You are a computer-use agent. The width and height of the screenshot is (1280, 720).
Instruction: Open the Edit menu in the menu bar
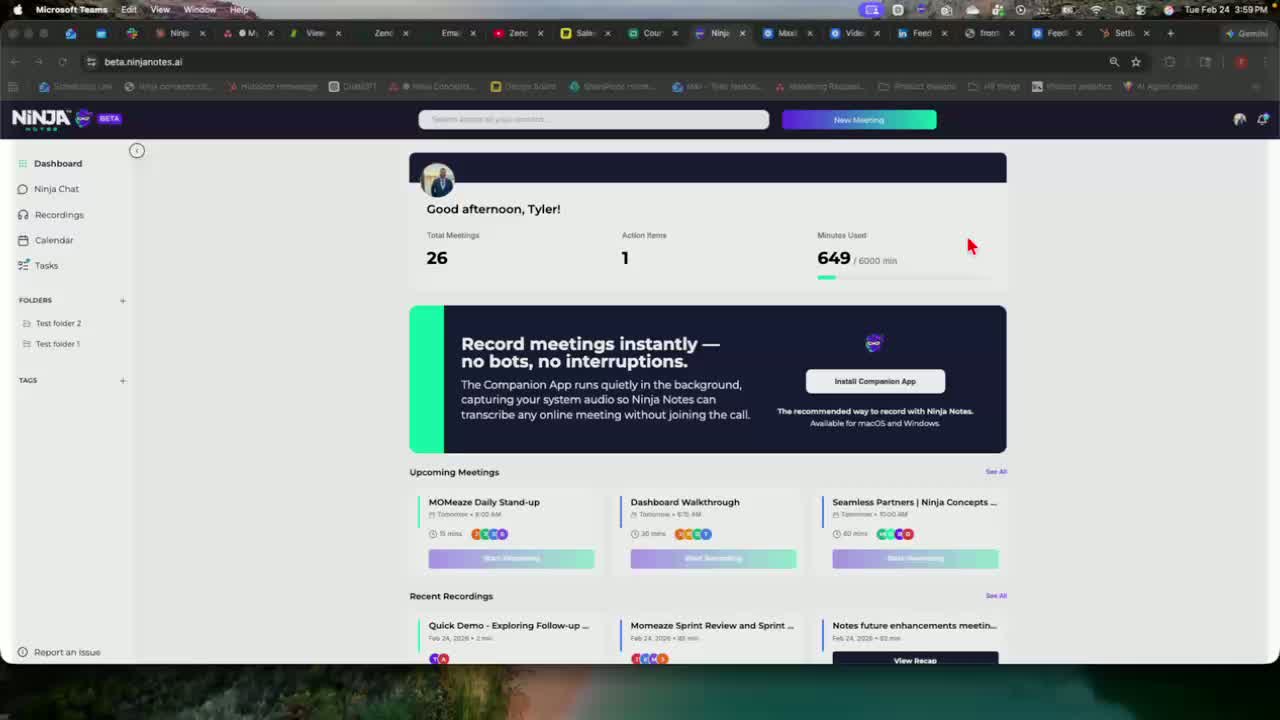[129, 10]
